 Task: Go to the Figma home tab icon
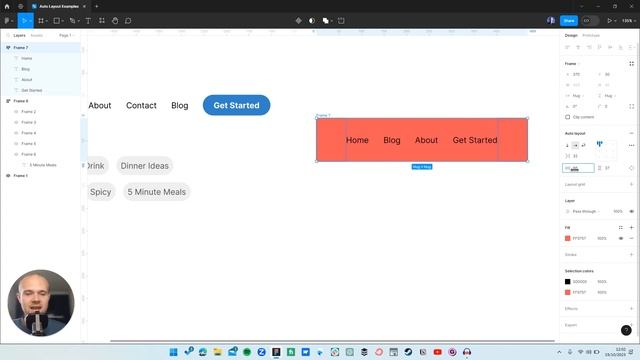pos(7,6)
